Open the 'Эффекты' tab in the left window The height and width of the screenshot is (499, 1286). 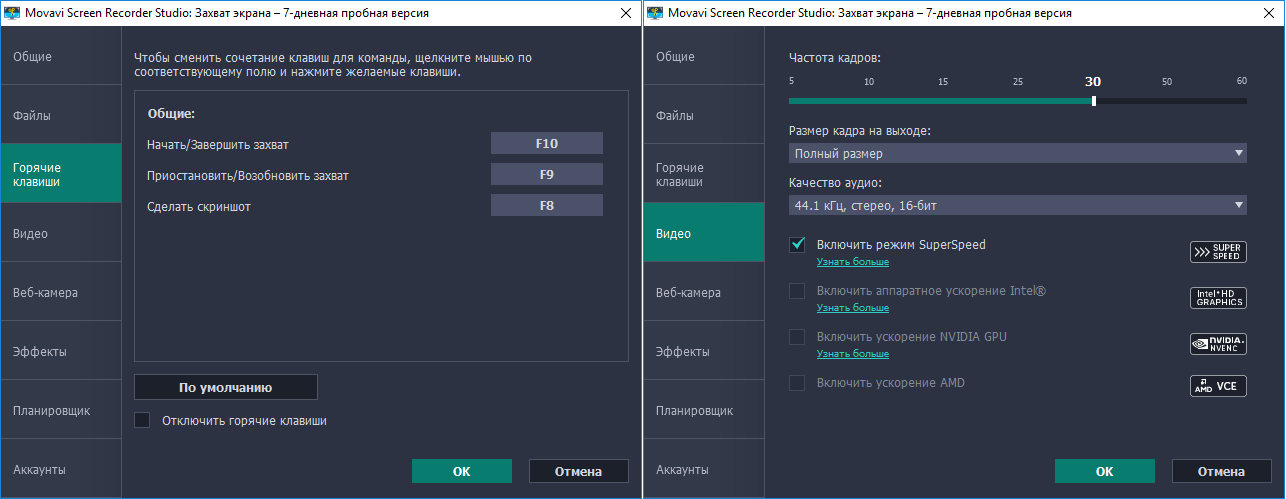[x=60, y=351]
